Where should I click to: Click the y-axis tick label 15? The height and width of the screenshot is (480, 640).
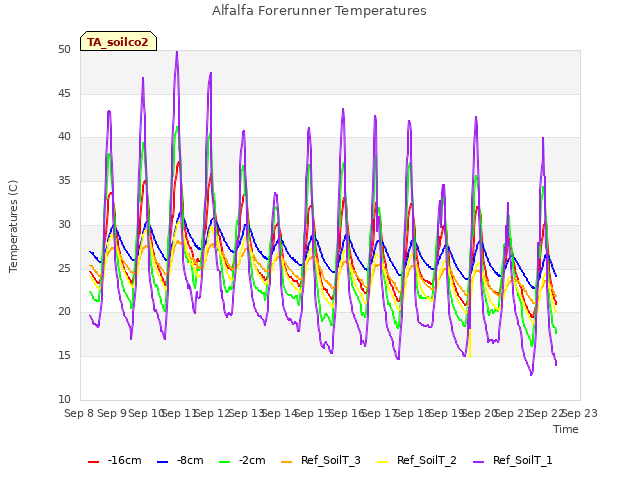click(64, 356)
